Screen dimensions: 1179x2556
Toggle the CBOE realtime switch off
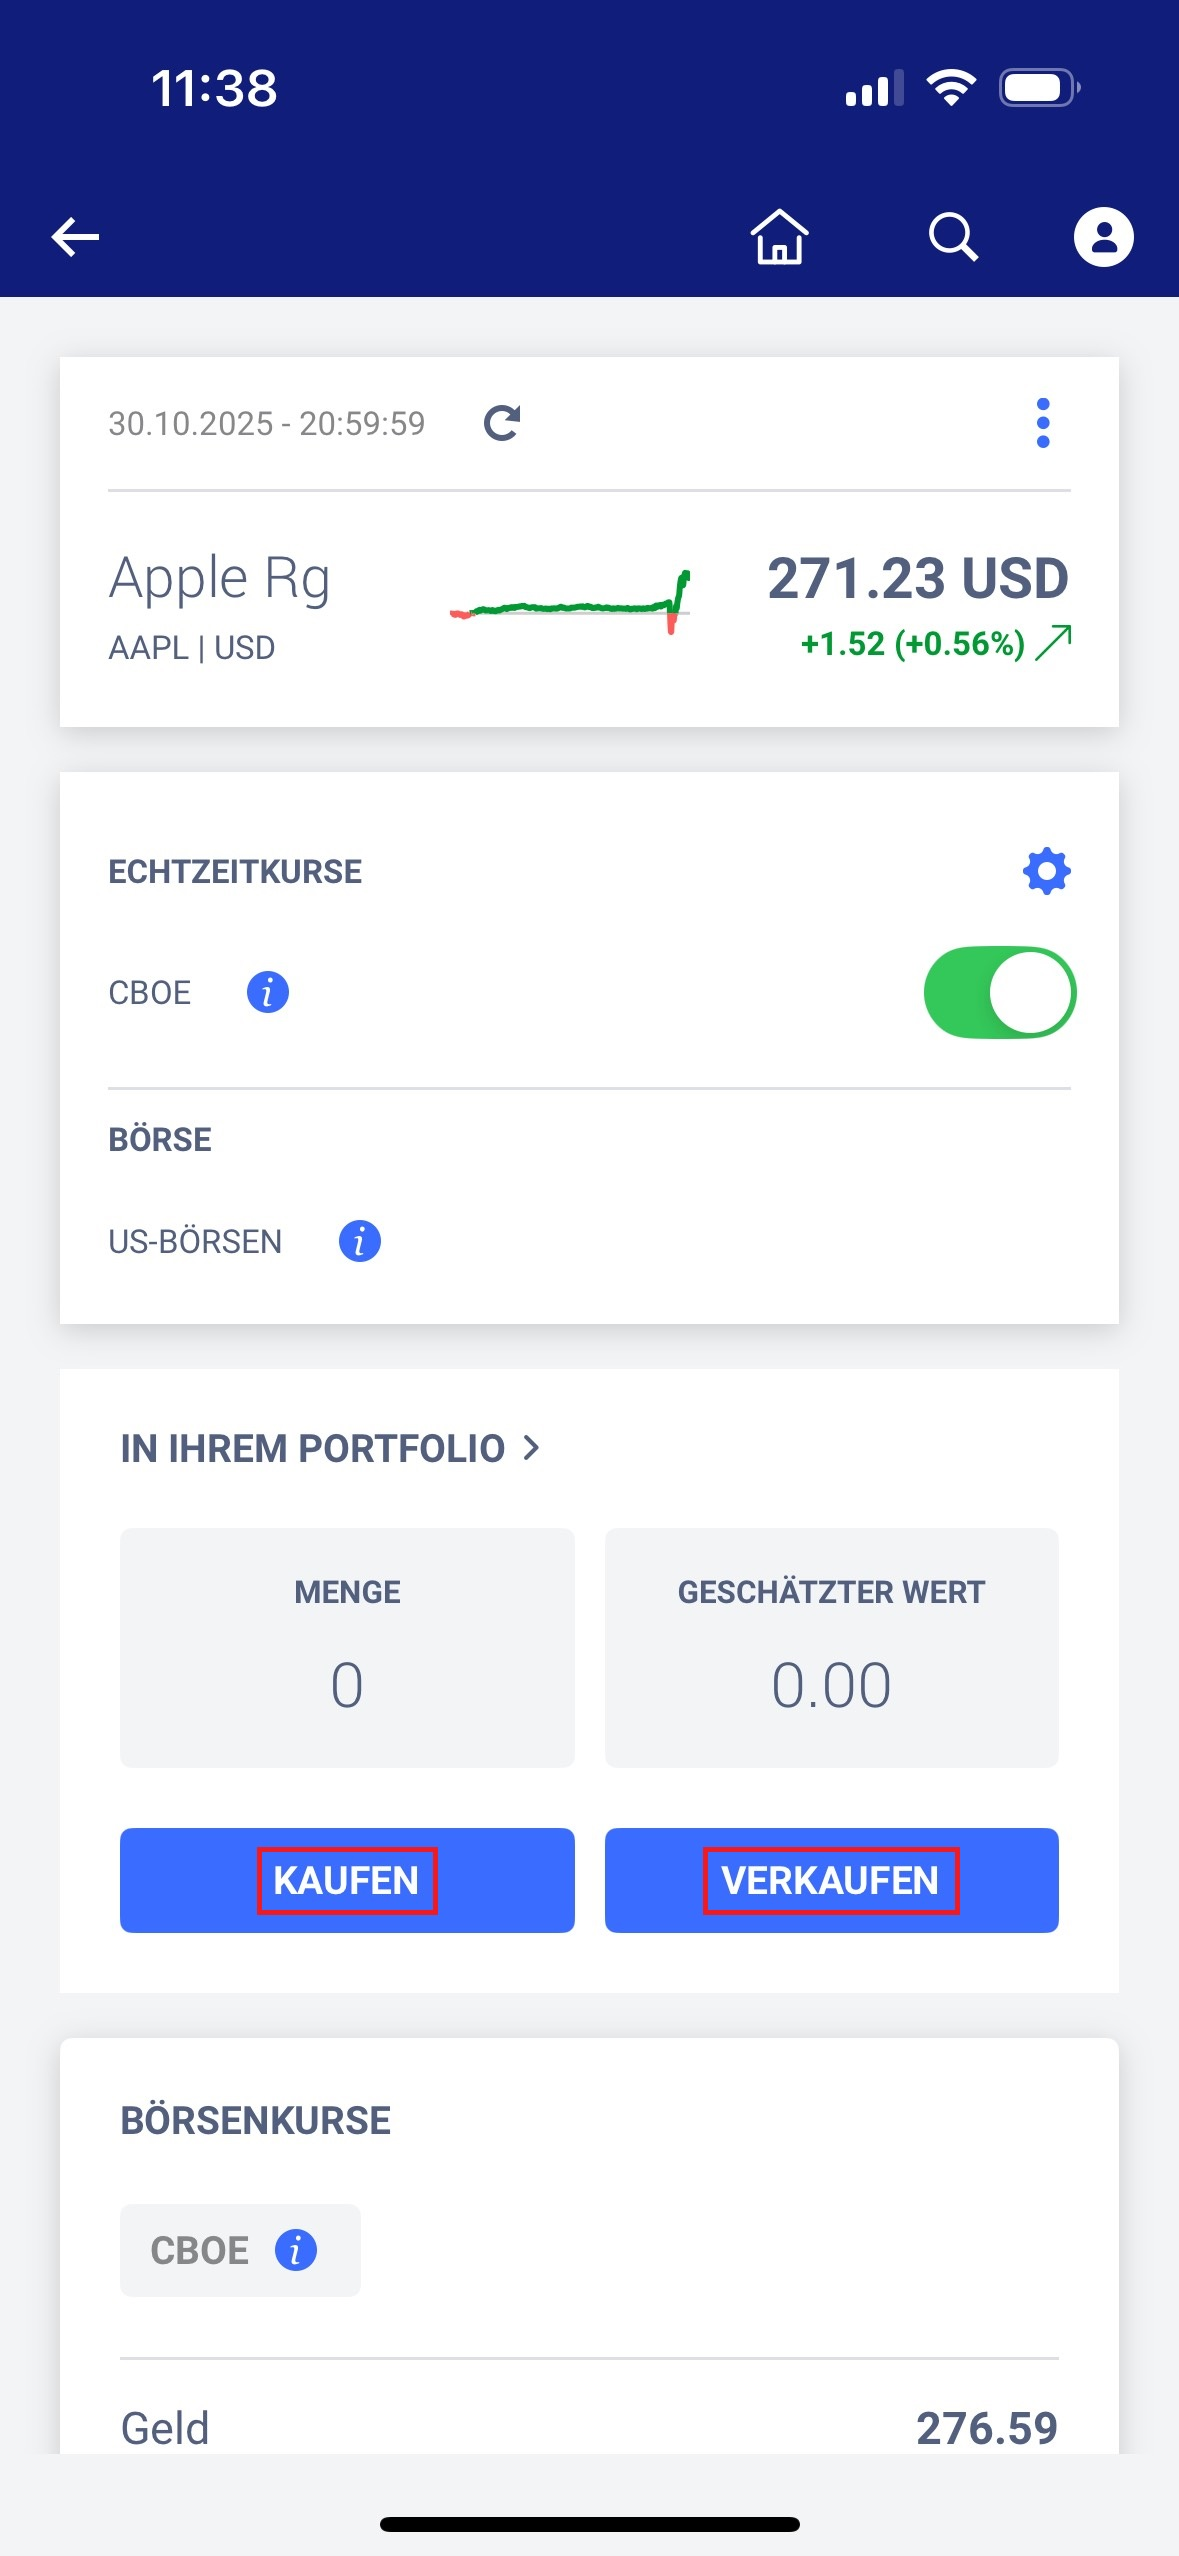tap(999, 992)
